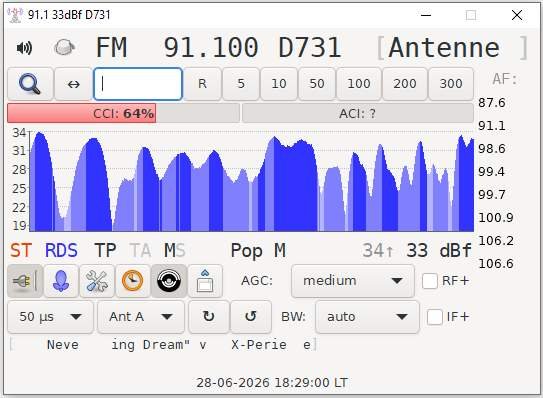Image resolution: width=543 pixels, height=398 pixels.
Task: Click the grey ball squelch icon
Action: pos(64,47)
